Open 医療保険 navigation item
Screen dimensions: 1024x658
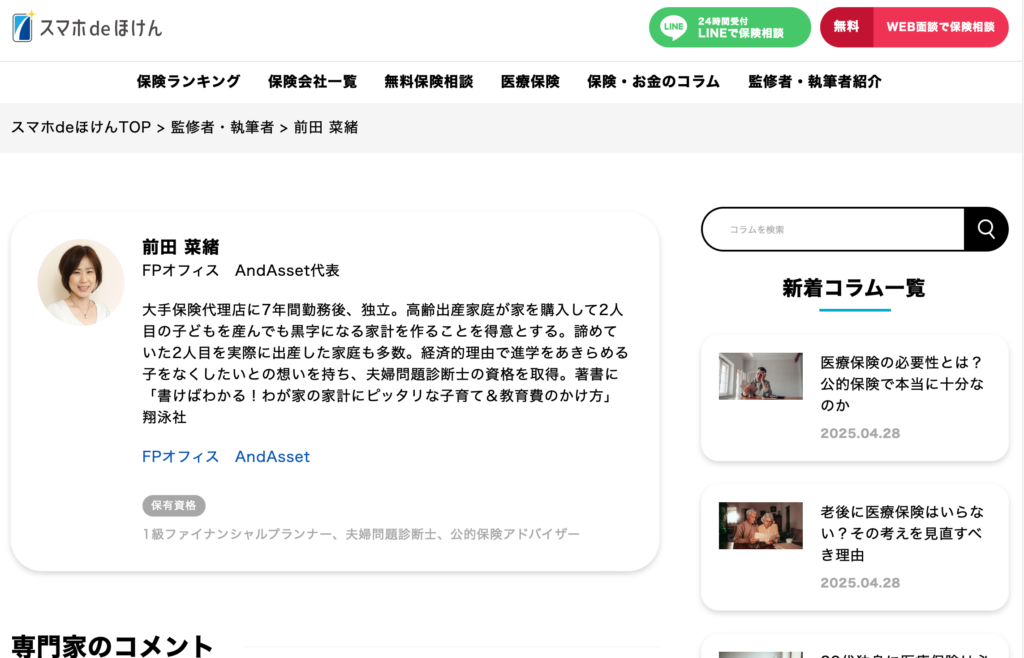click(x=530, y=82)
